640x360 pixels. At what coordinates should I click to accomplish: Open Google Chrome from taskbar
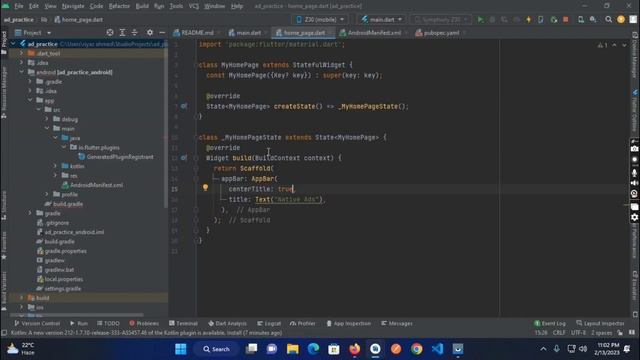pos(416,349)
